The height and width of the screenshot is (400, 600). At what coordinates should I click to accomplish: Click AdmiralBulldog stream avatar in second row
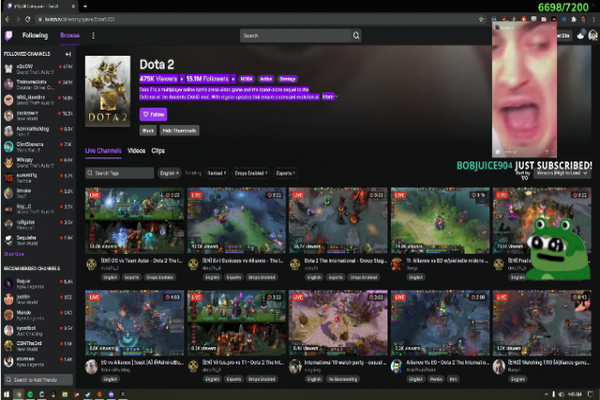tap(91, 367)
